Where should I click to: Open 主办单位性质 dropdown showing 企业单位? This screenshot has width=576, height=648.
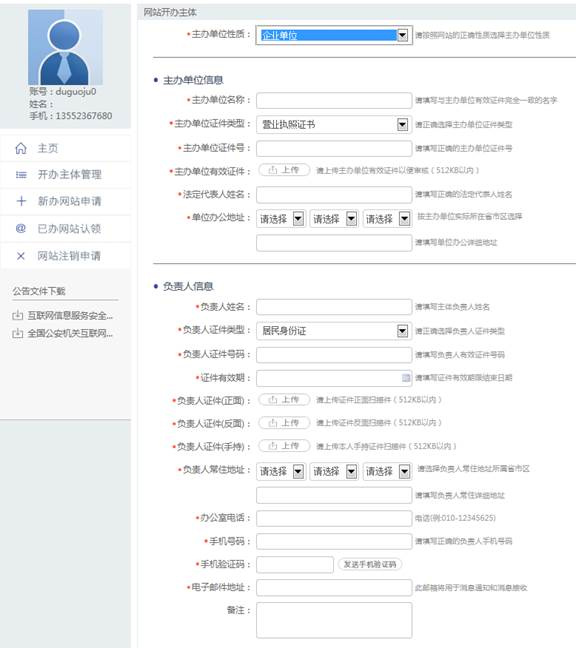tap(334, 35)
